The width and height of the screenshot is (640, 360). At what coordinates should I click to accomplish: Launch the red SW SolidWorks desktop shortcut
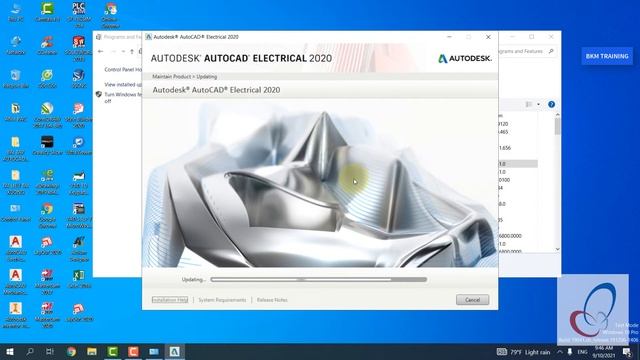tap(79, 48)
